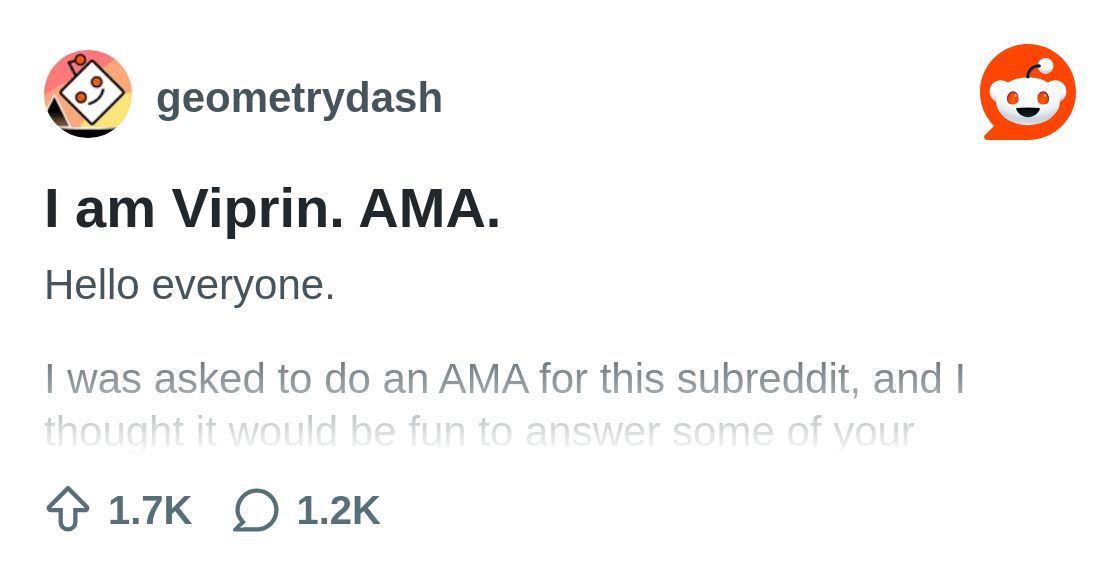
Task: Open comments via the speech bubble icon
Action: click(x=256, y=510)
